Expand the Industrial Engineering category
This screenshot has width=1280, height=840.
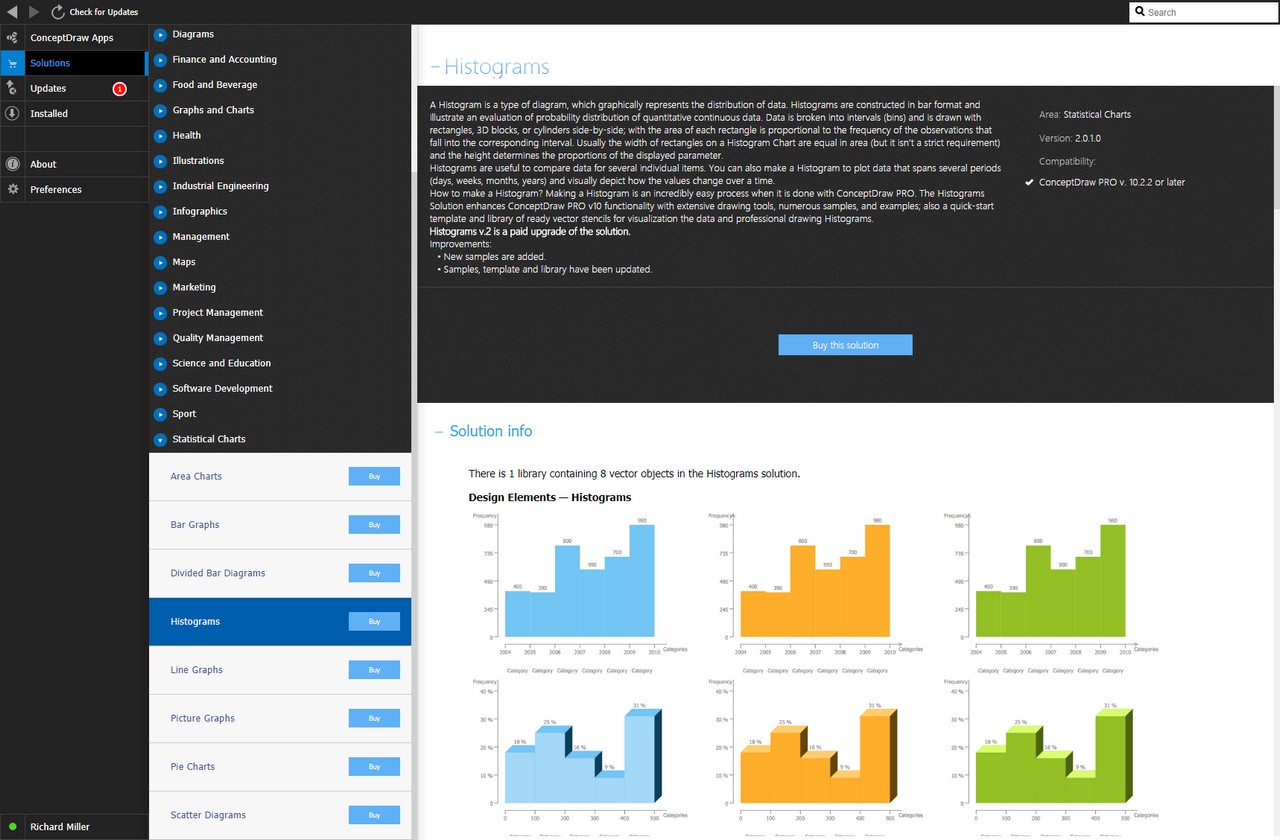pos(160,186)
